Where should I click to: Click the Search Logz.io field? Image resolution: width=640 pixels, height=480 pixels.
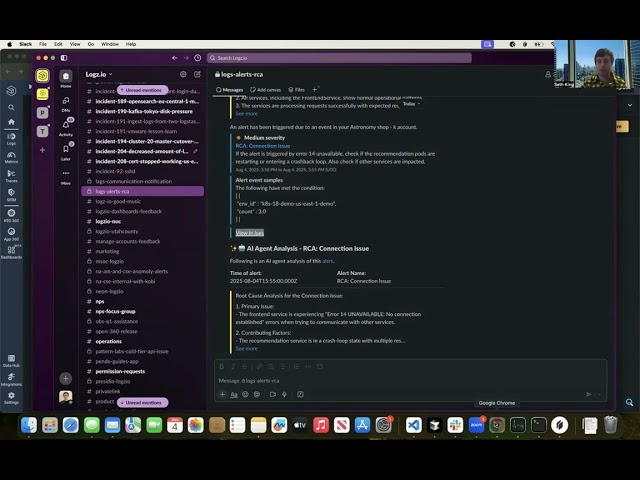339,58
